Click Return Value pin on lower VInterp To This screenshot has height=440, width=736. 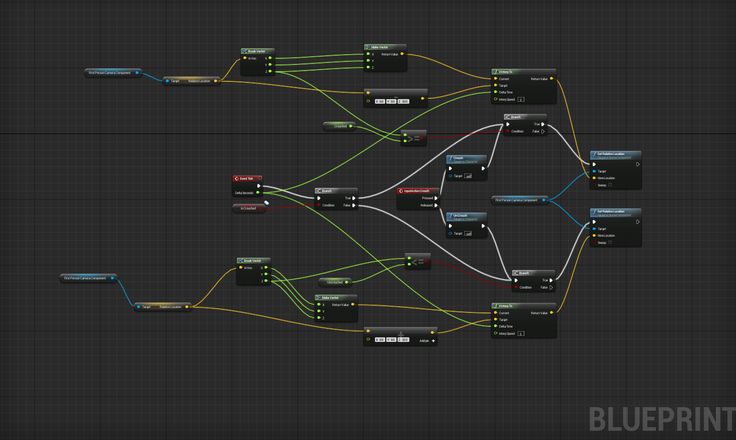point(552,312)
